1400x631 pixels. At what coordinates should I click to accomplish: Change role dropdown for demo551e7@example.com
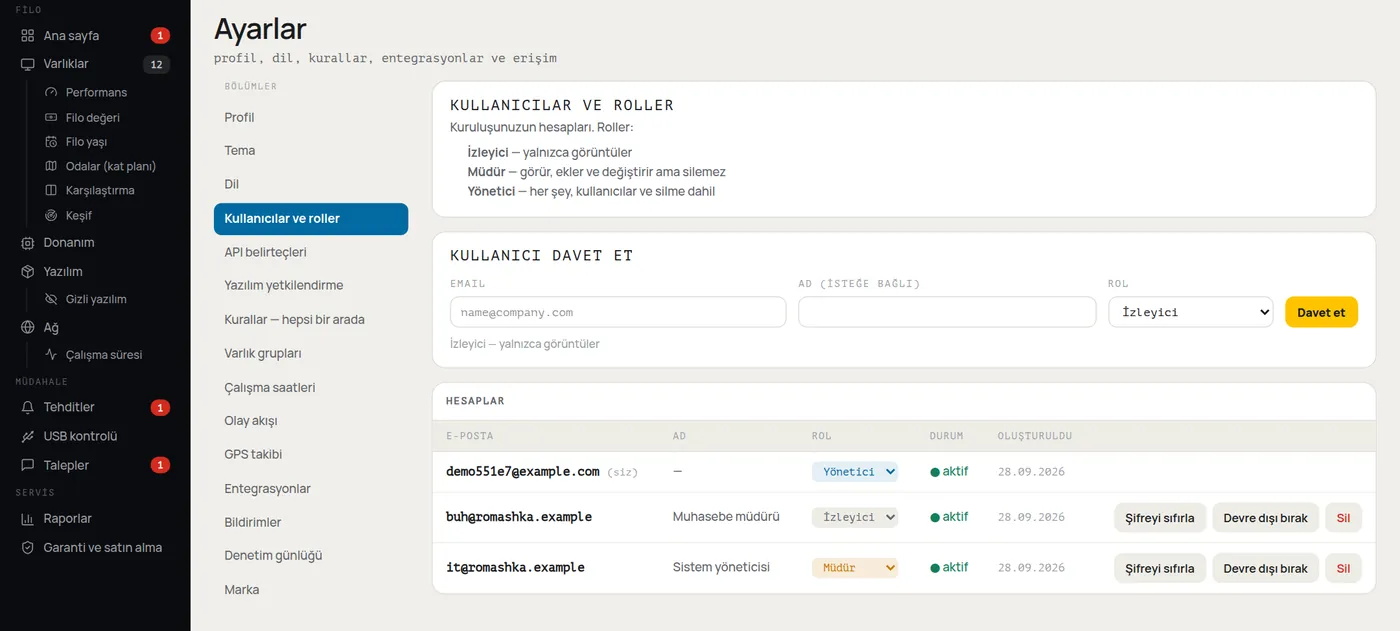855,471
